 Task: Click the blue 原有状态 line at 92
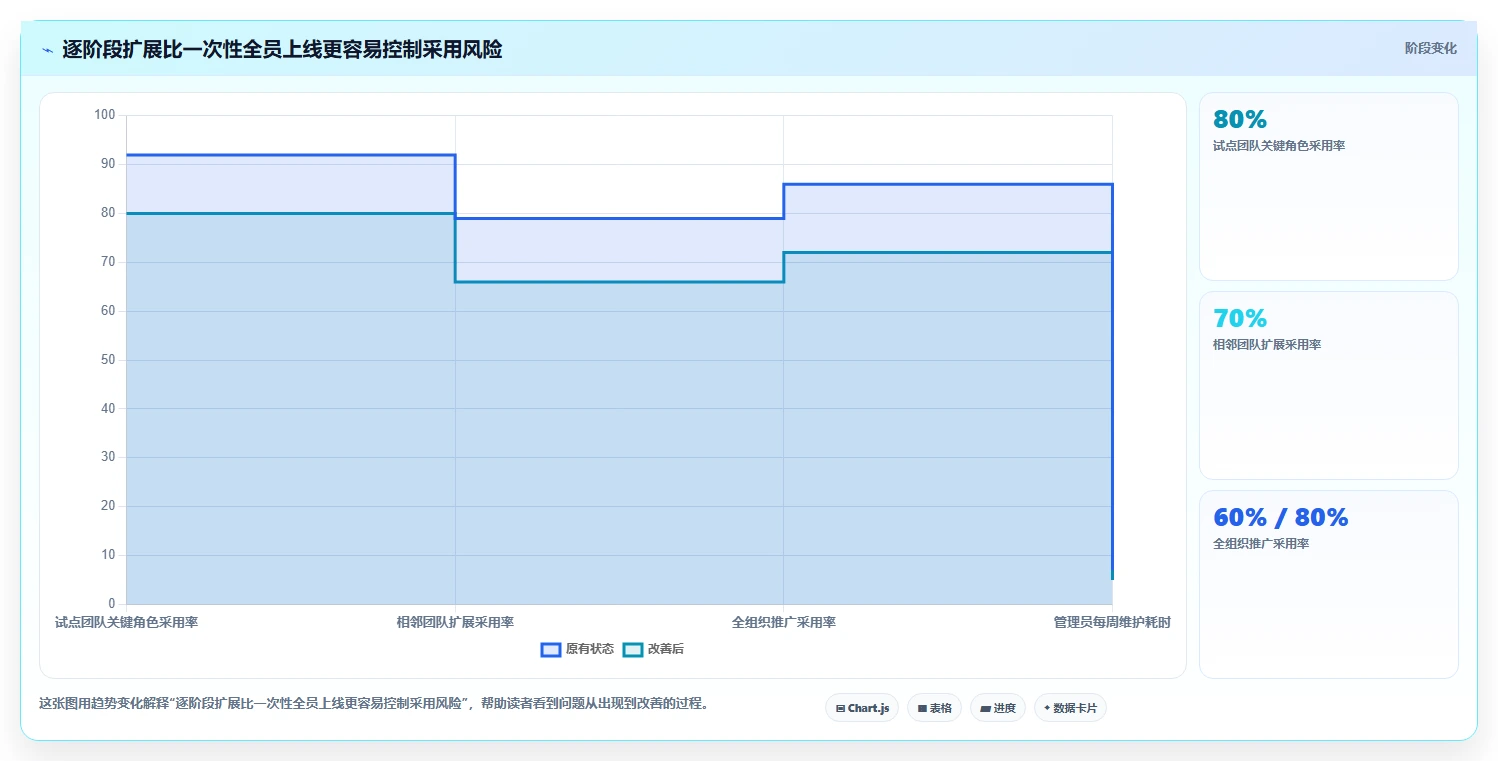pyautogui.click(x=290, y=155)
